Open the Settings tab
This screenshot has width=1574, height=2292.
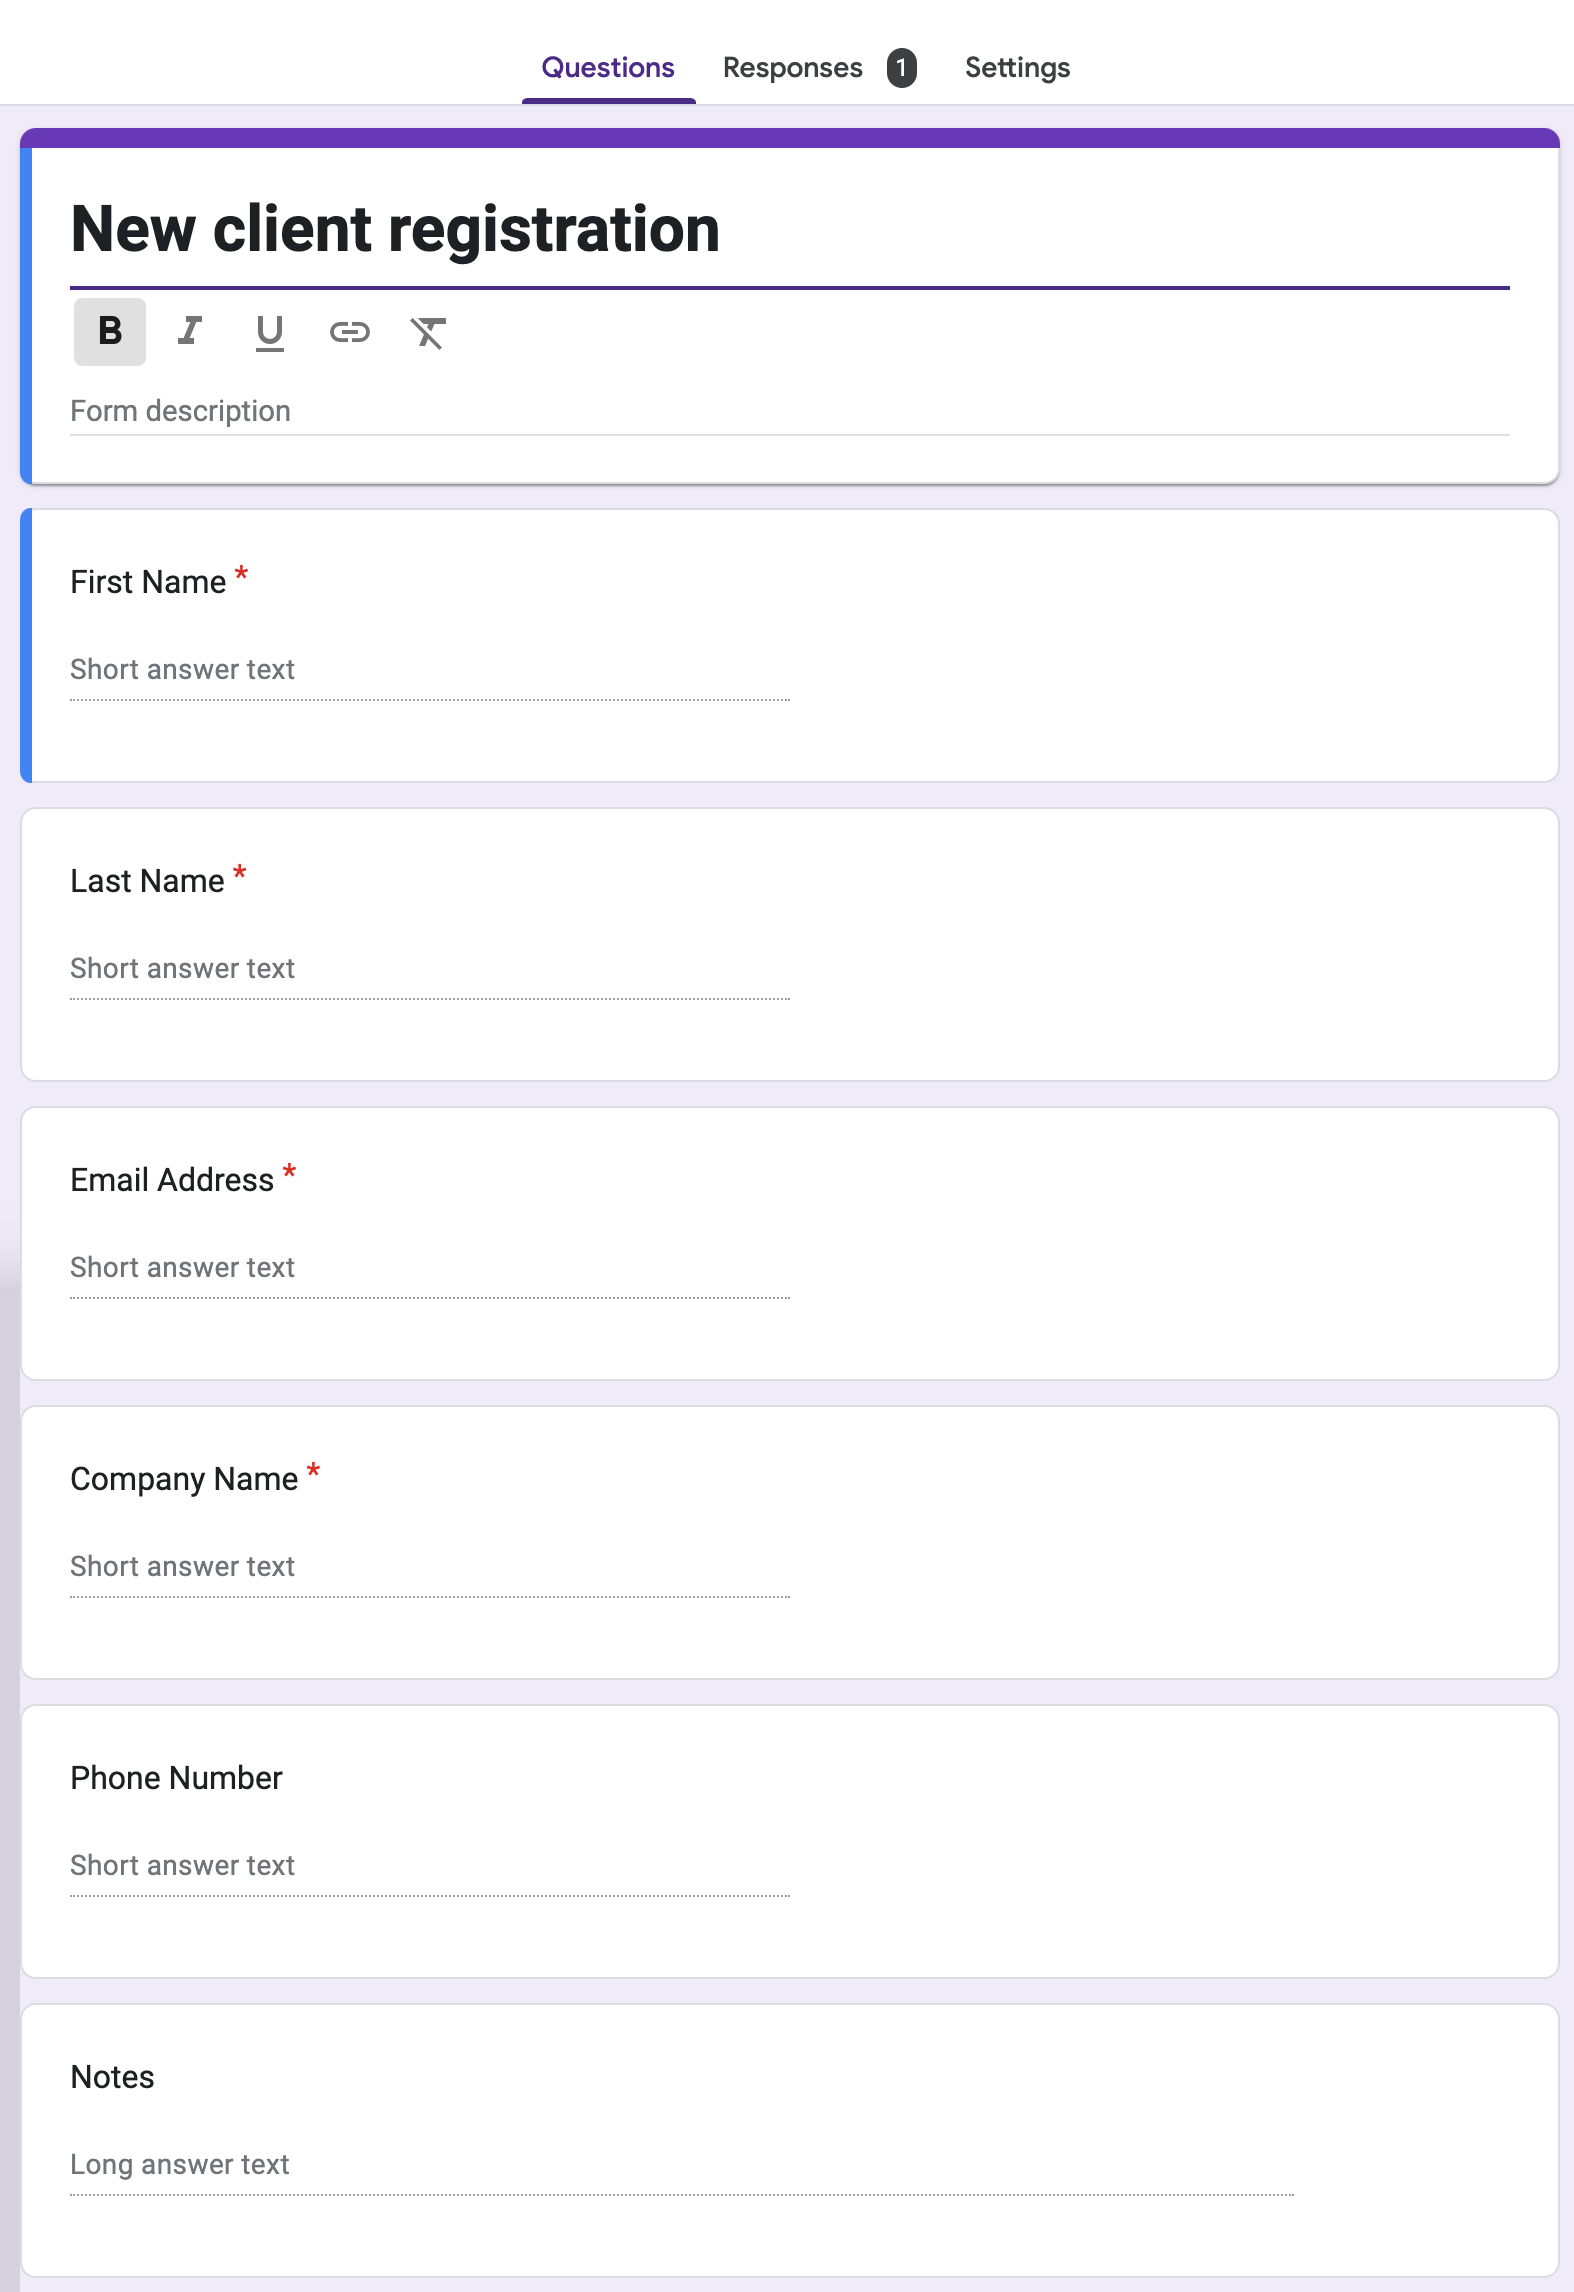(x=1017, y=68)
